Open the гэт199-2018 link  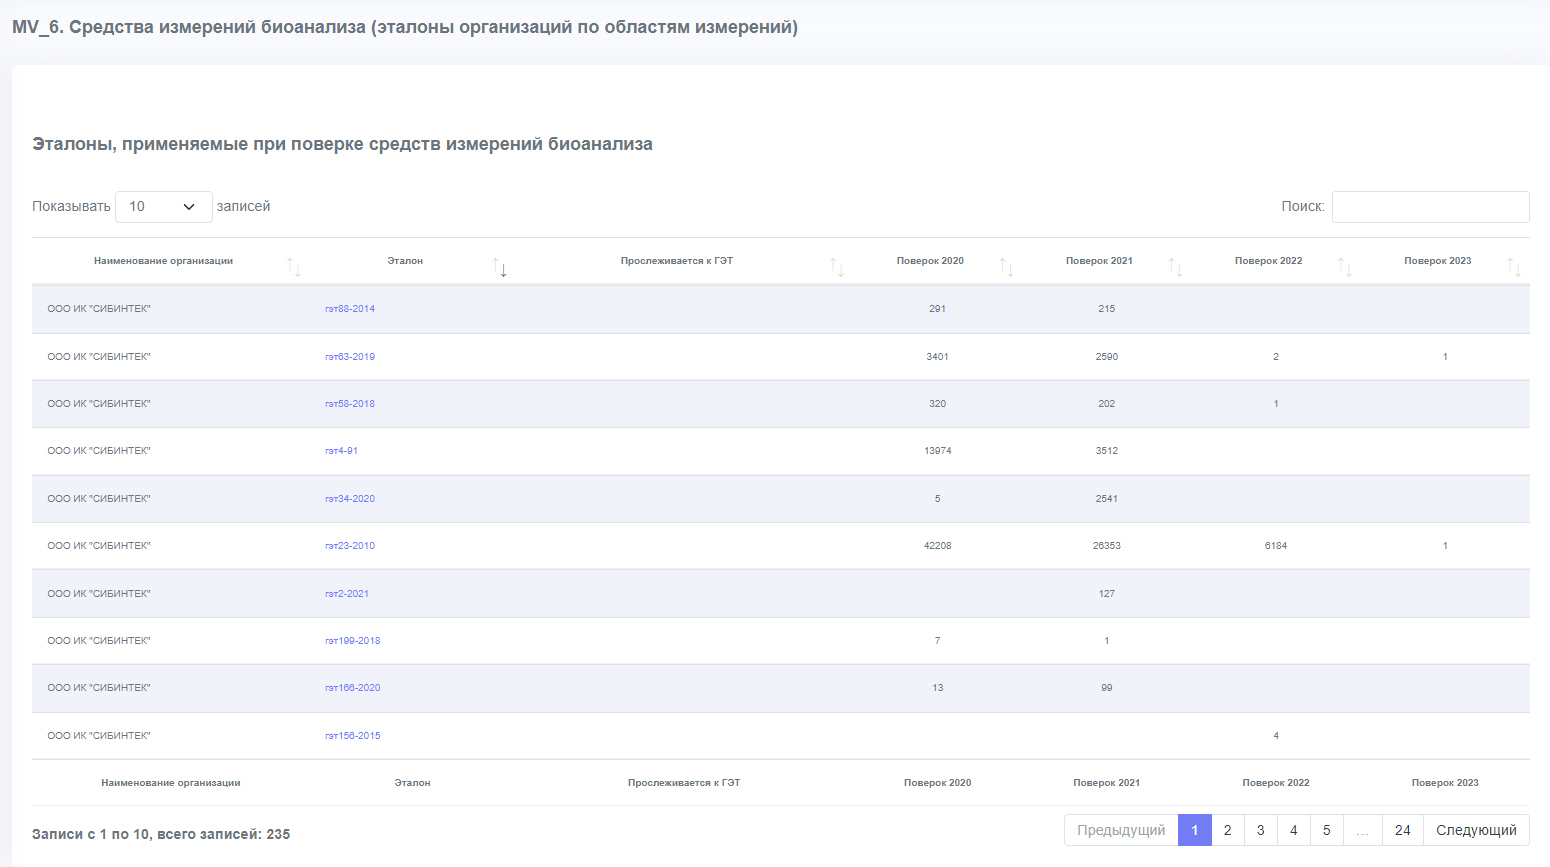(x=353, y=641)
